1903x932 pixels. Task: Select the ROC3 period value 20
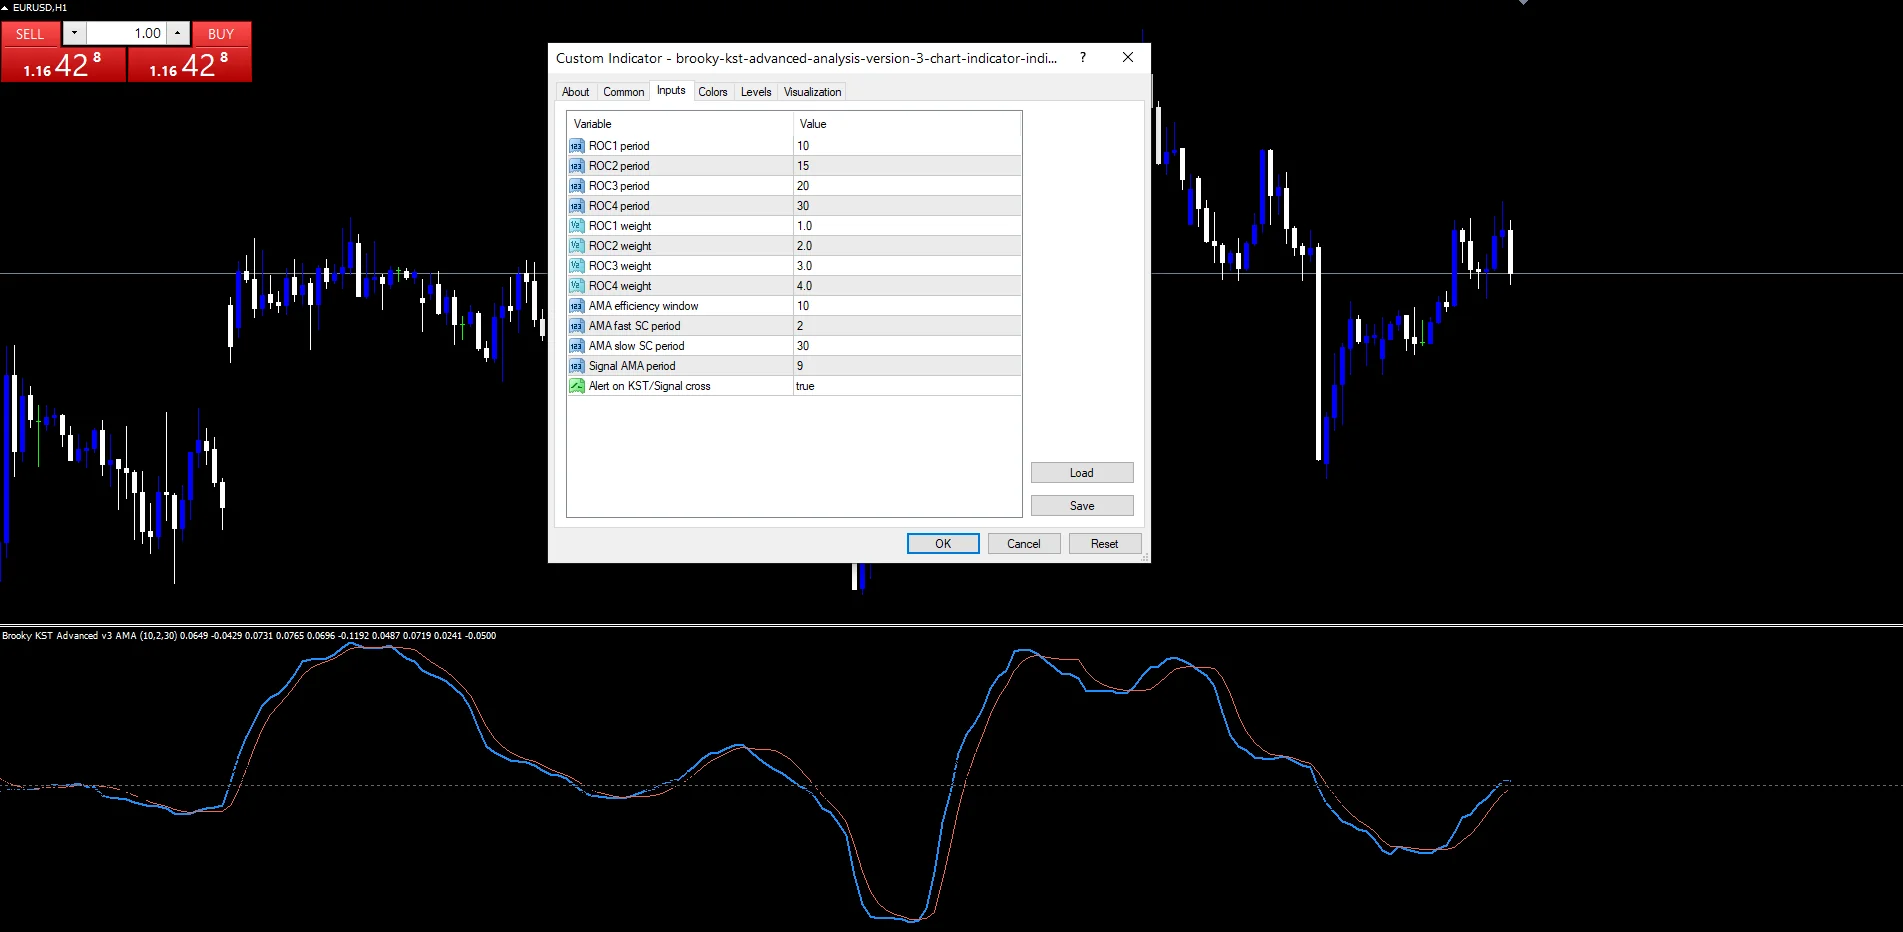pos(907,186)
